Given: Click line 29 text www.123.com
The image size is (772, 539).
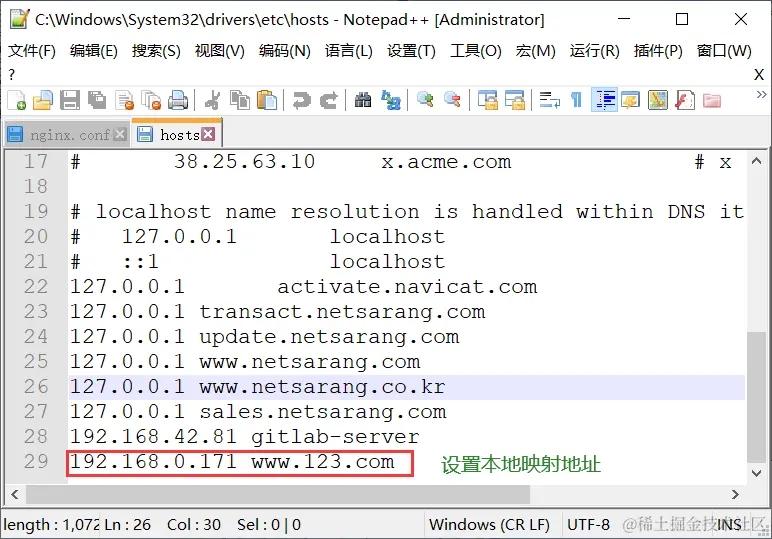Looking at the screenshot, I should pos(323,462).
